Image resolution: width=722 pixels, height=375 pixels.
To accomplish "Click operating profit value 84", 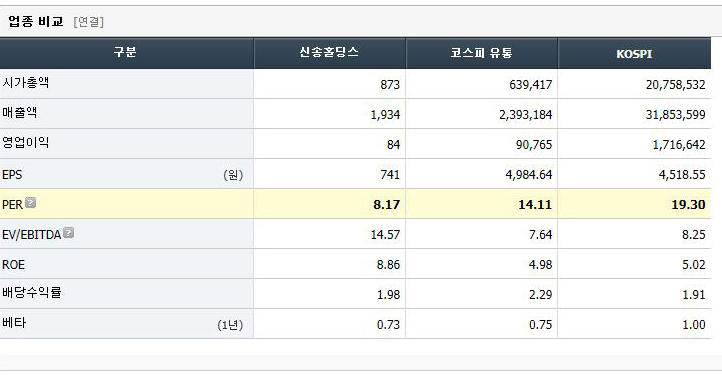I will (x=393, y=145).
